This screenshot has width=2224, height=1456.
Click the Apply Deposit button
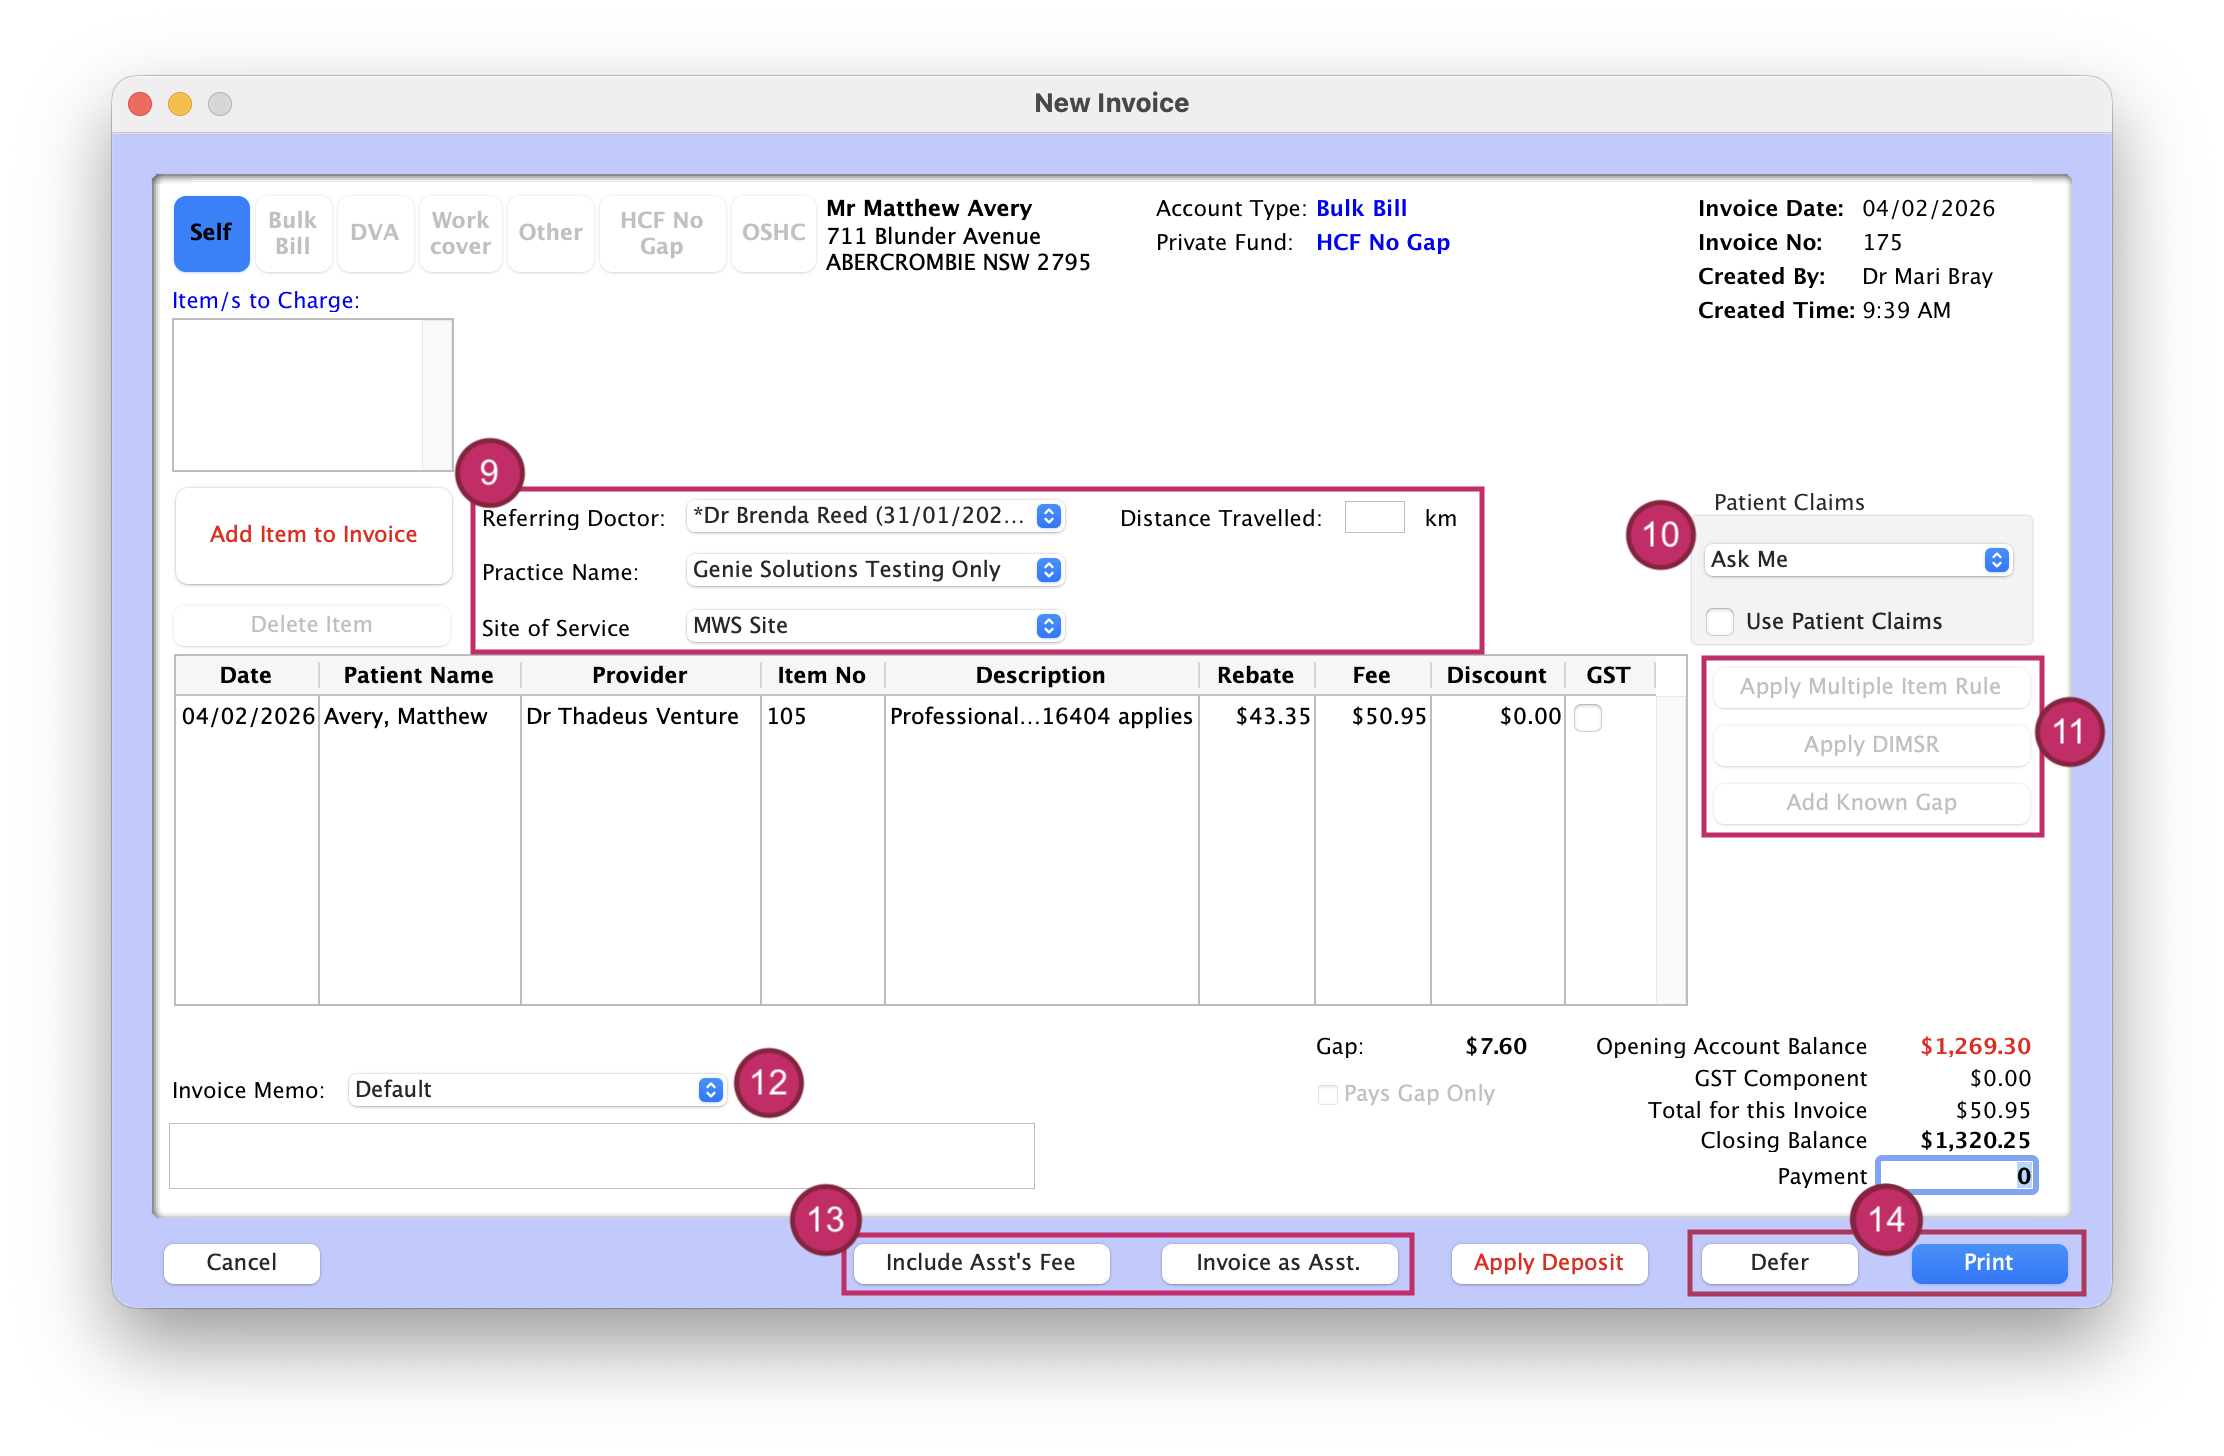1549,1263
